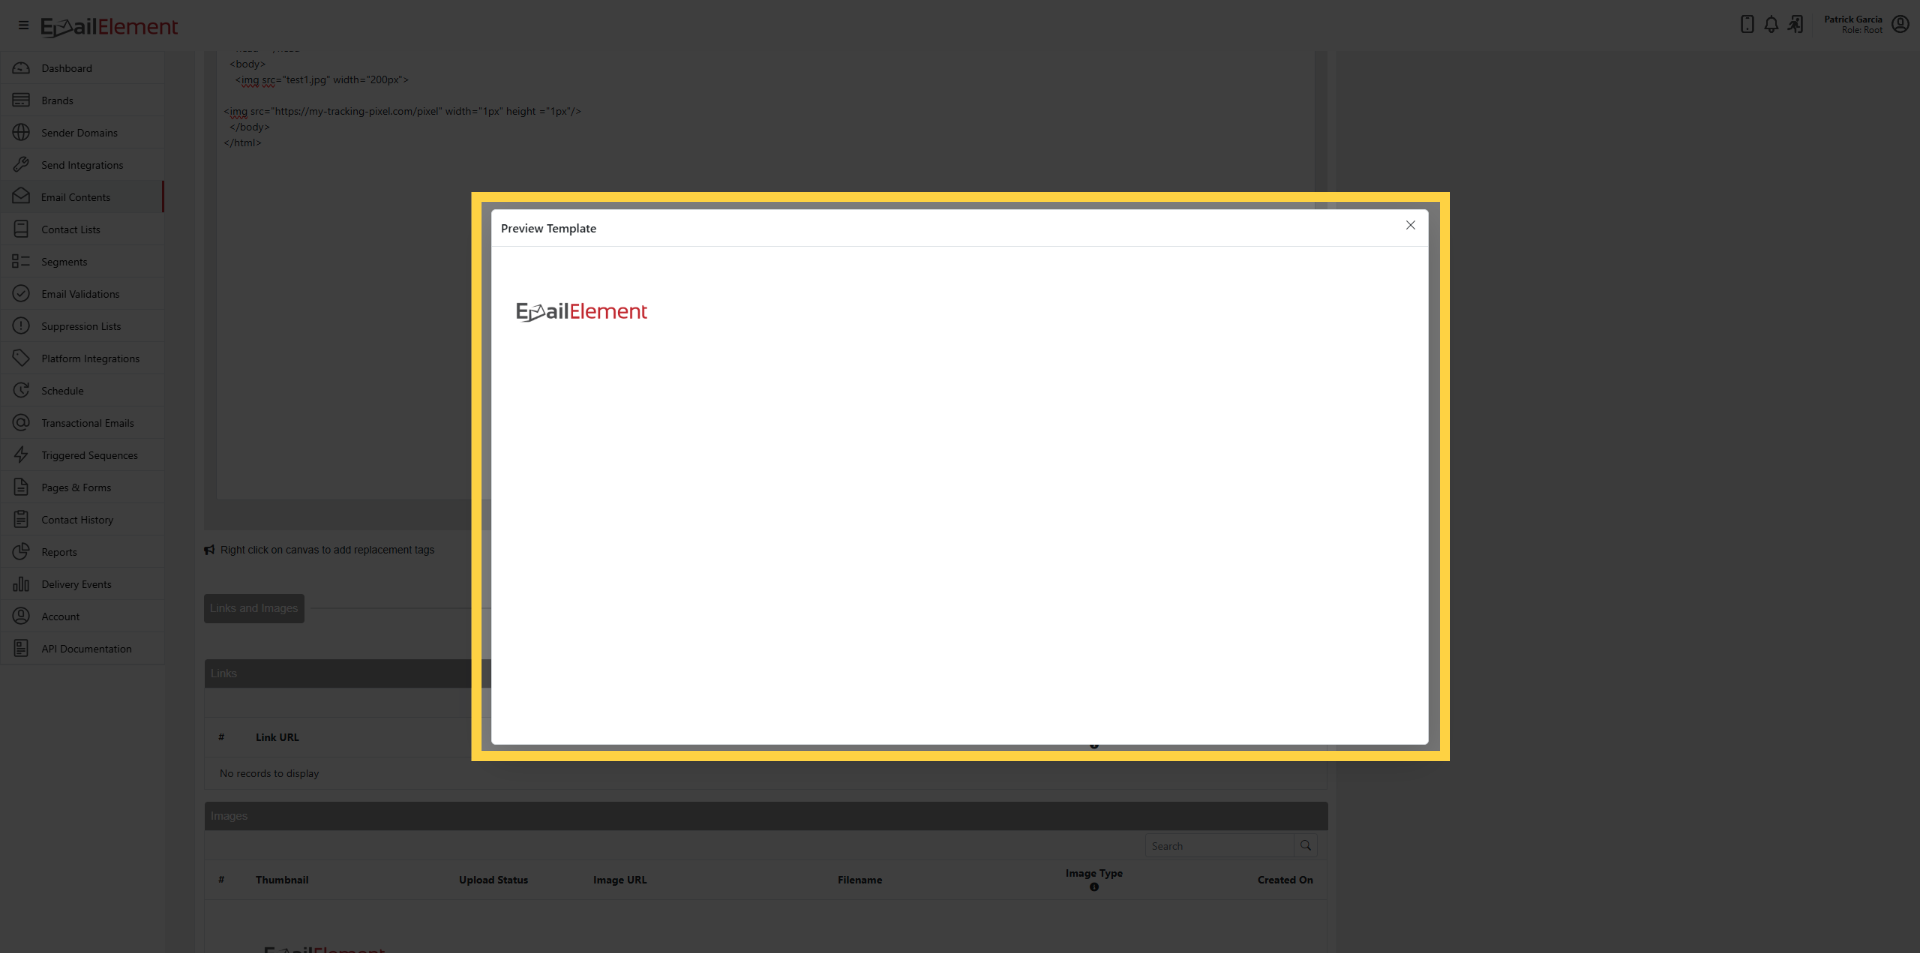The height and width of the screenshot is (953, 1920).
Task: Click the Schedule clock icon
Action: 21,390
